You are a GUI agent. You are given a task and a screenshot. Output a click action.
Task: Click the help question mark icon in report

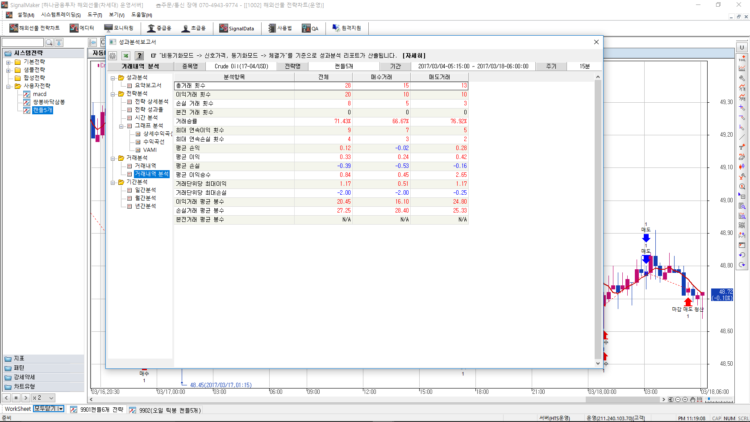point(139,55)
